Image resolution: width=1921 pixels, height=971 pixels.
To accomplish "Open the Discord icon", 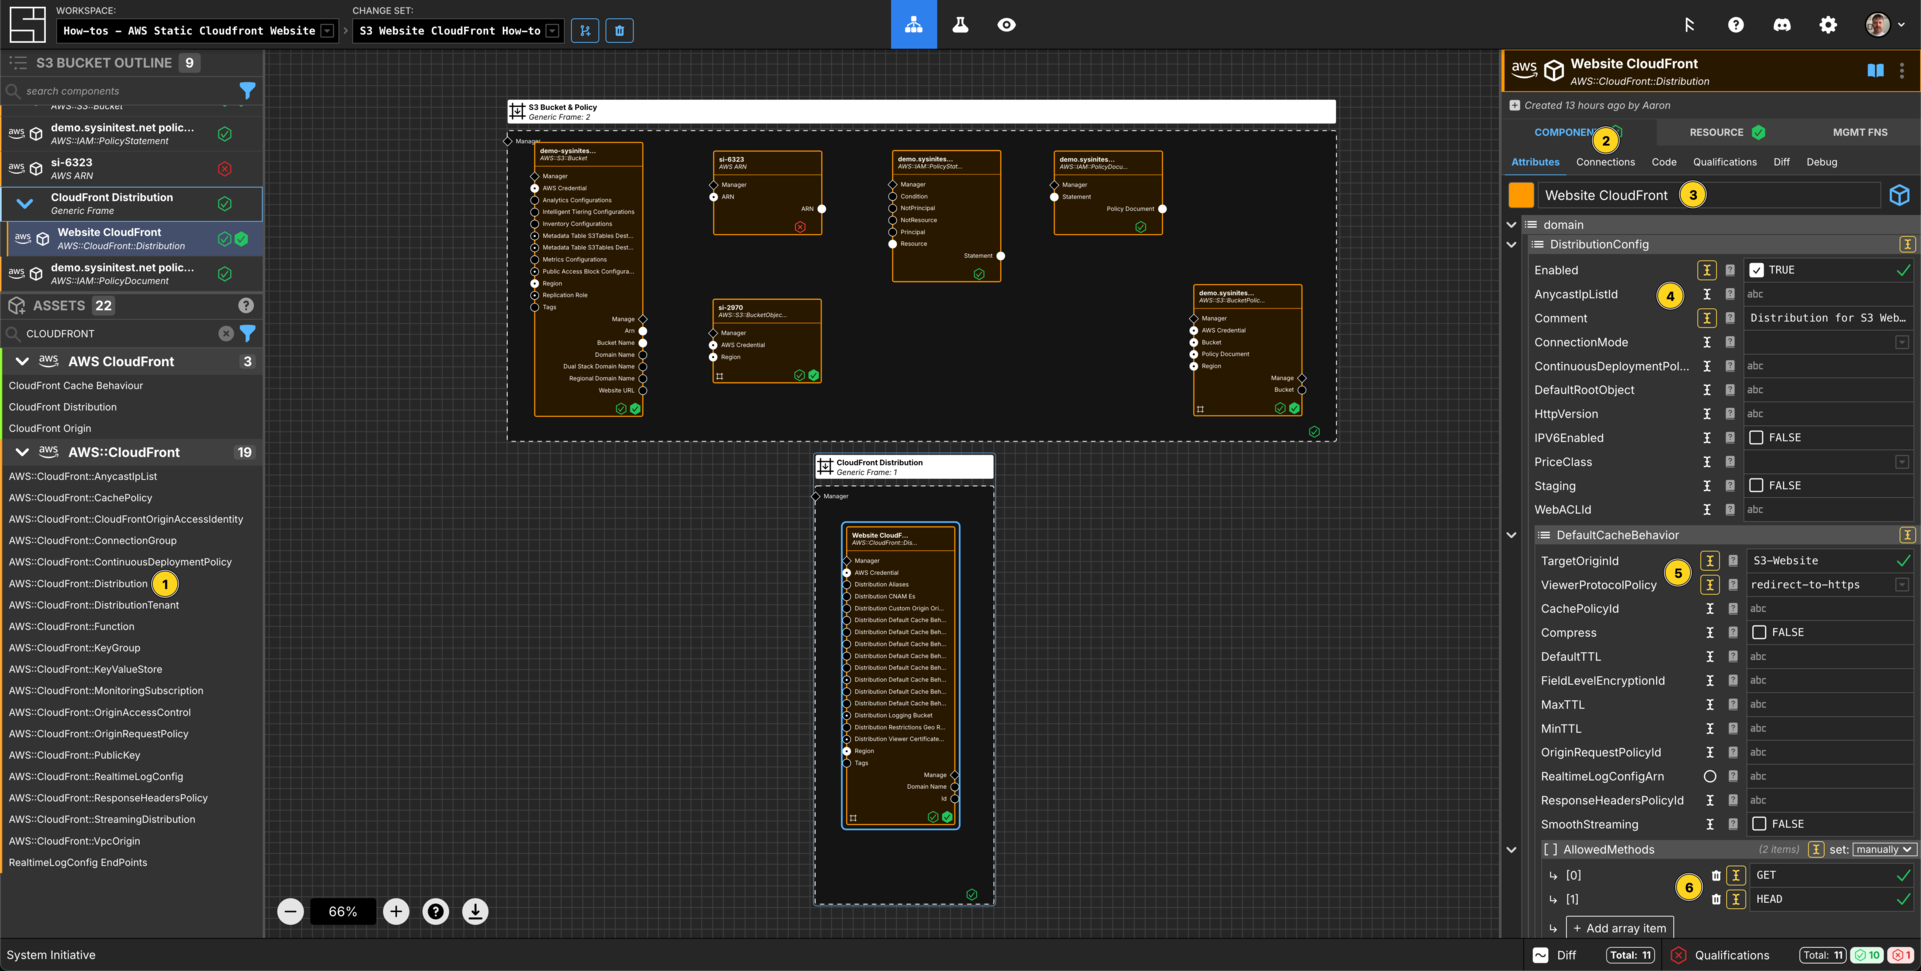I will click(x=1782, y=25).
